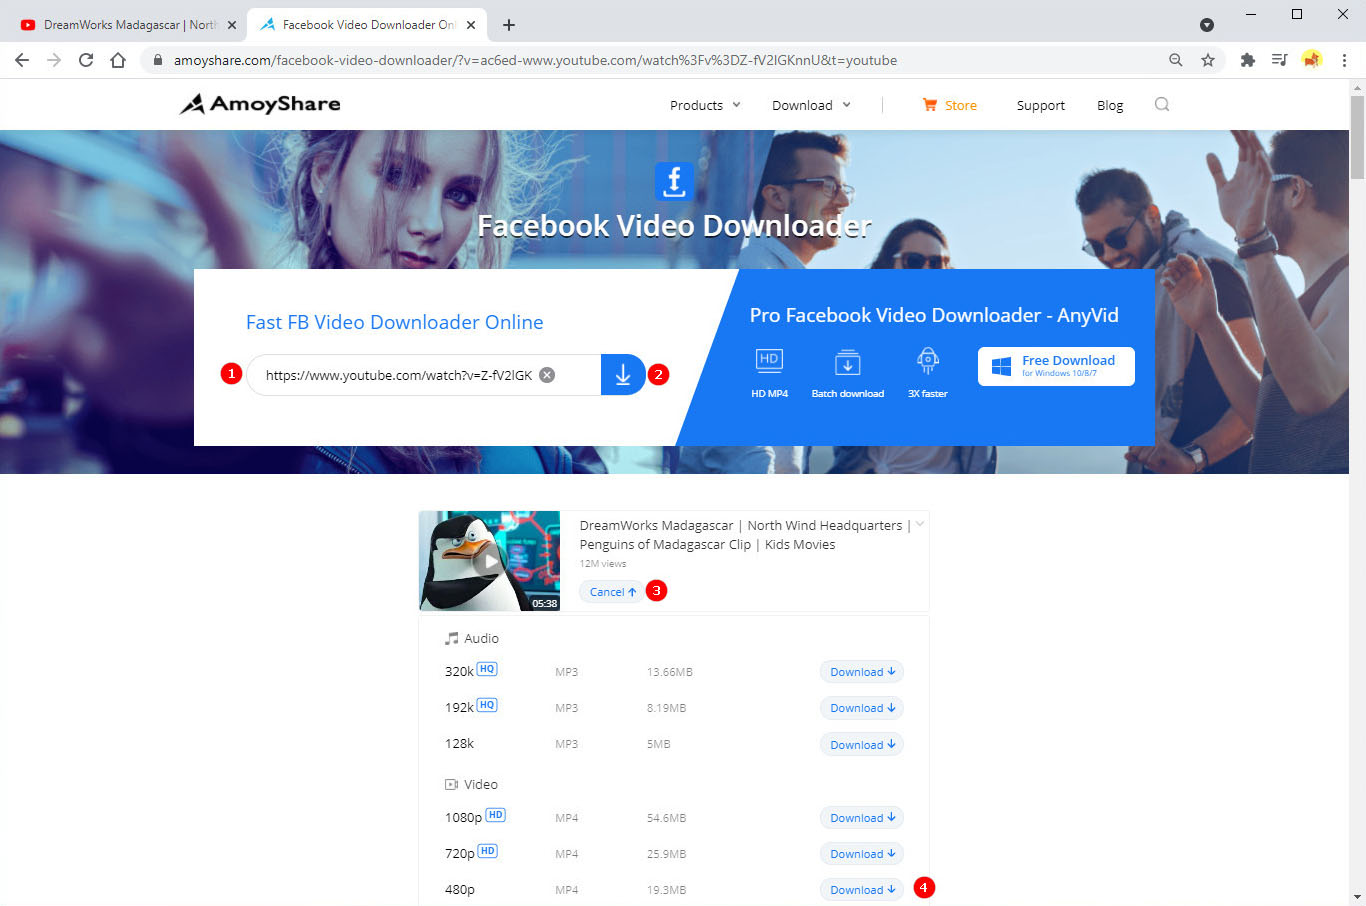Close the Facebook Video Downloader tab

point(471,25)
